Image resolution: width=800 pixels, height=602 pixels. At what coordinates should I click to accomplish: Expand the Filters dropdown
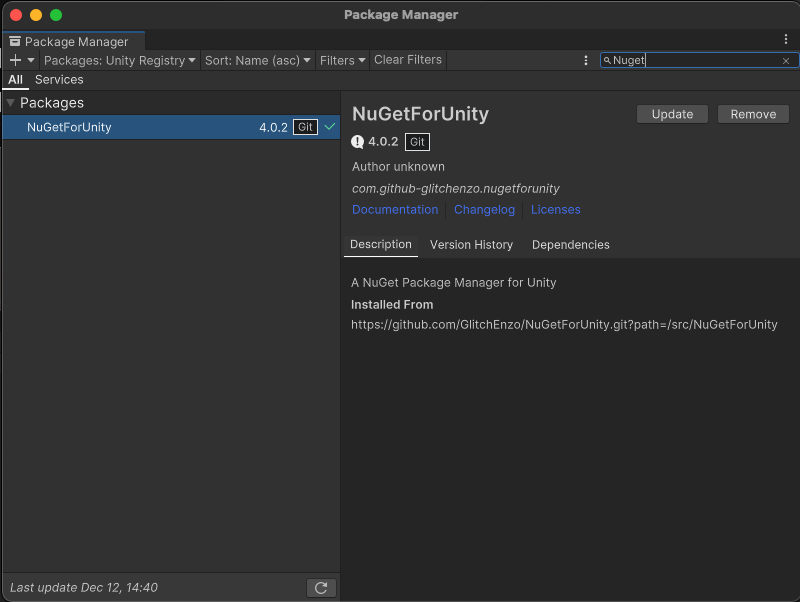pyautogui.click(x=343, y=60)
